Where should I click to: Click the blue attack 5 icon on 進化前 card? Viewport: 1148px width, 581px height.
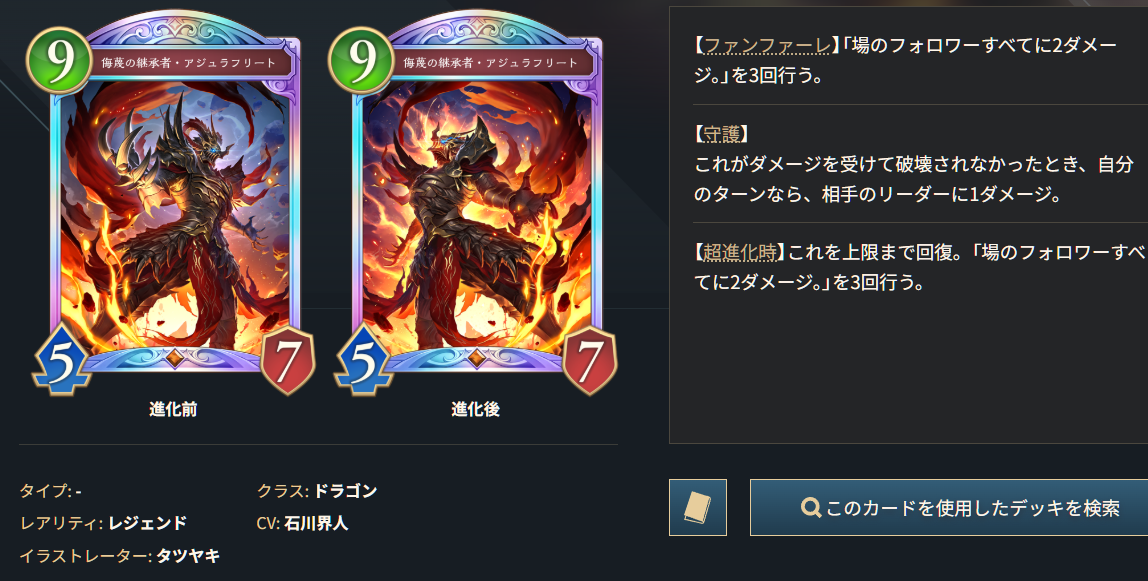tap(62, 361)
